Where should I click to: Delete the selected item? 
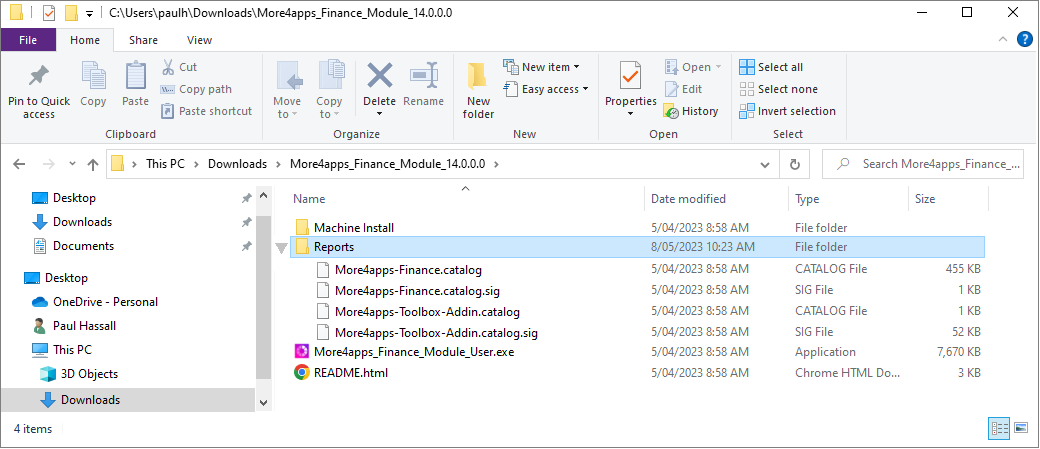(x=379, y=91)
